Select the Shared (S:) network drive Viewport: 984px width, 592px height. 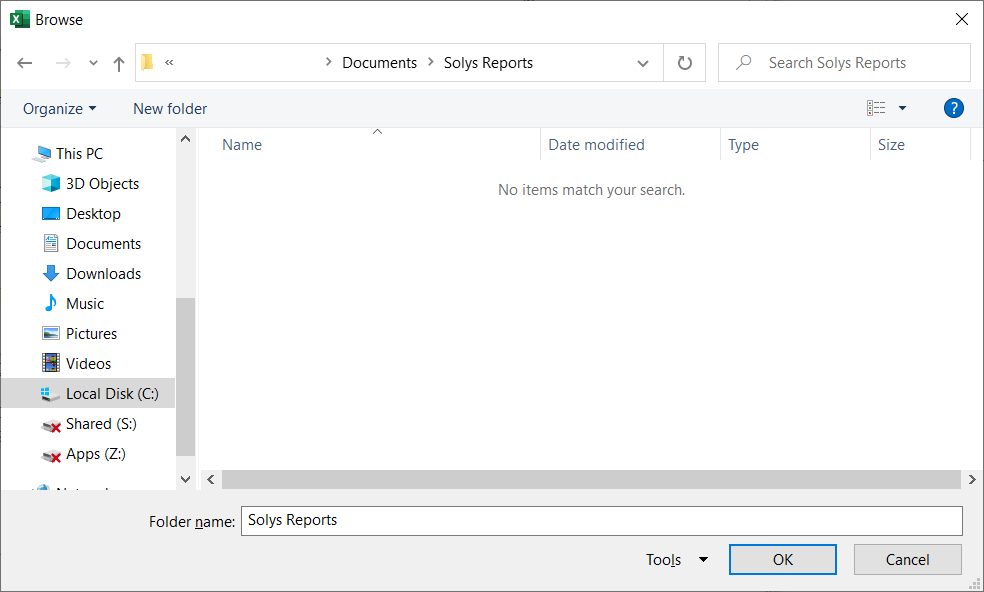click(101, 424)
